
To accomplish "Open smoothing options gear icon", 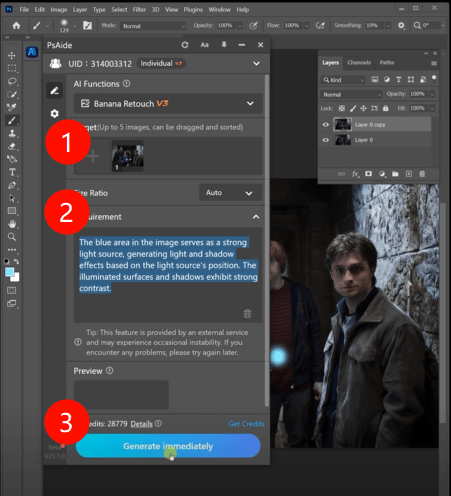I will (x=401, y=26).
